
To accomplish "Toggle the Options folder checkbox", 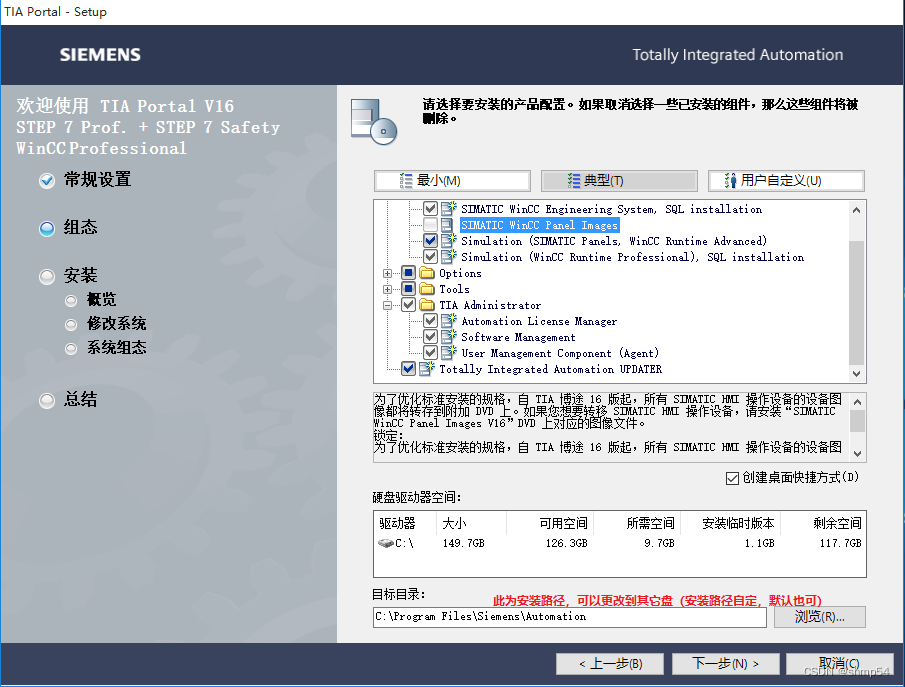I will tap(408, 272).
